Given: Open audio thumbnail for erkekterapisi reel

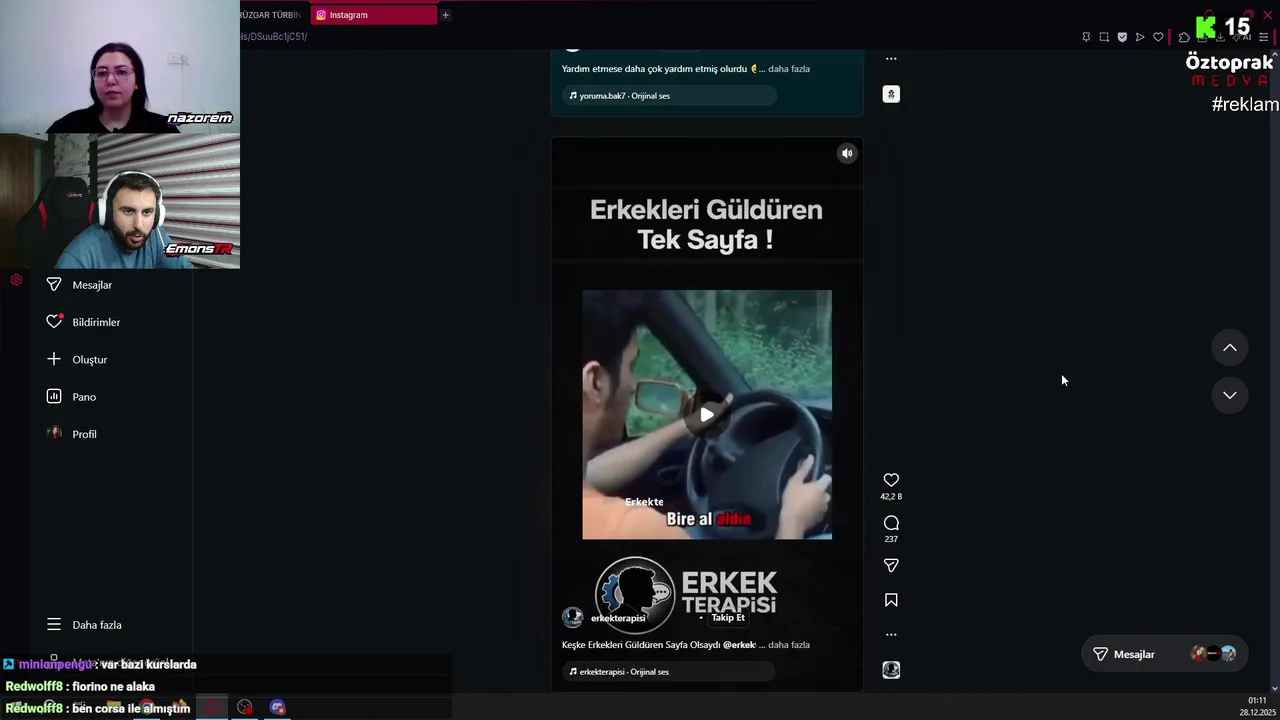Looking at the screenshot, I should point(891,670).
